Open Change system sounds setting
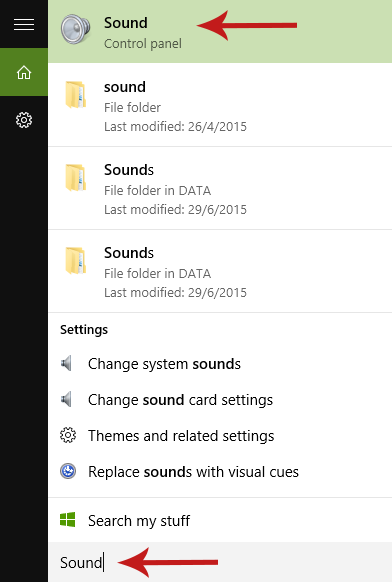Viewport: 392px width, 582px height. pos(220,364)
